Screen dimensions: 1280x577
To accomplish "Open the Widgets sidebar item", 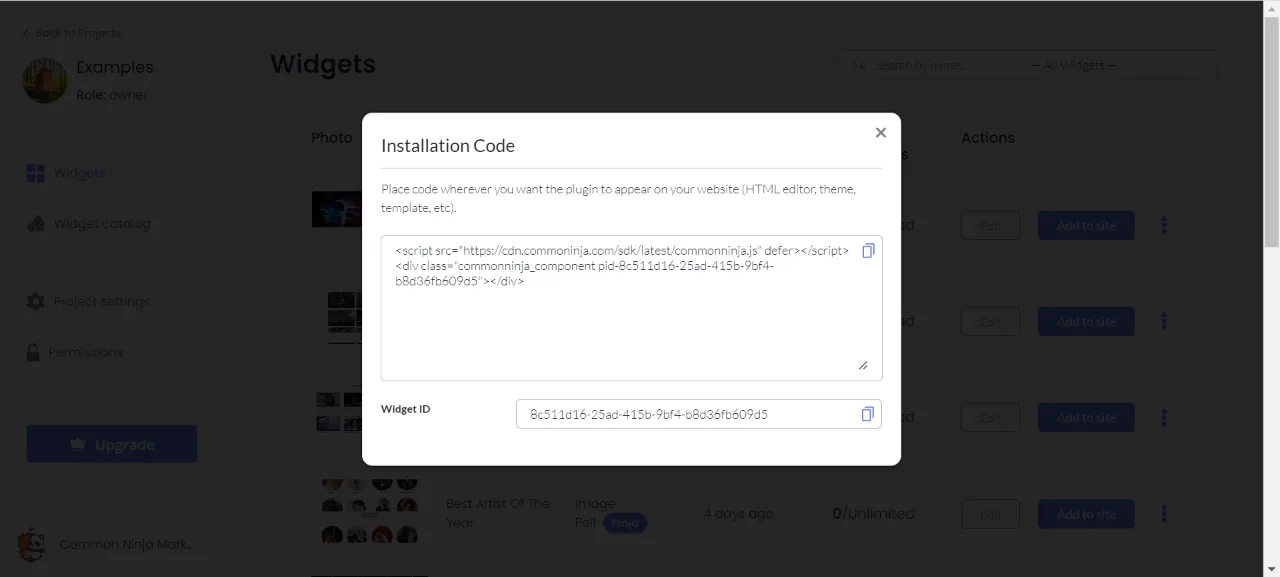I will coord(80,173).
